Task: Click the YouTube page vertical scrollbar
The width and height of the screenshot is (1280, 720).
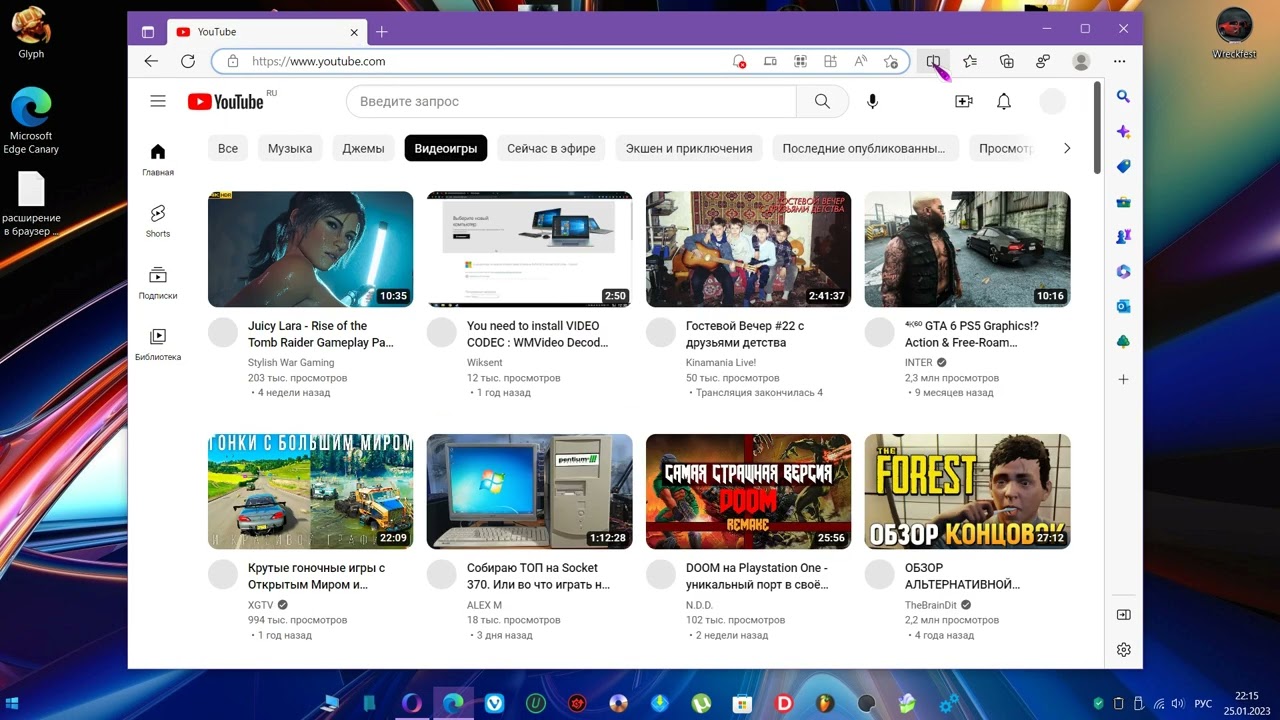Action: coord(1097,127)
